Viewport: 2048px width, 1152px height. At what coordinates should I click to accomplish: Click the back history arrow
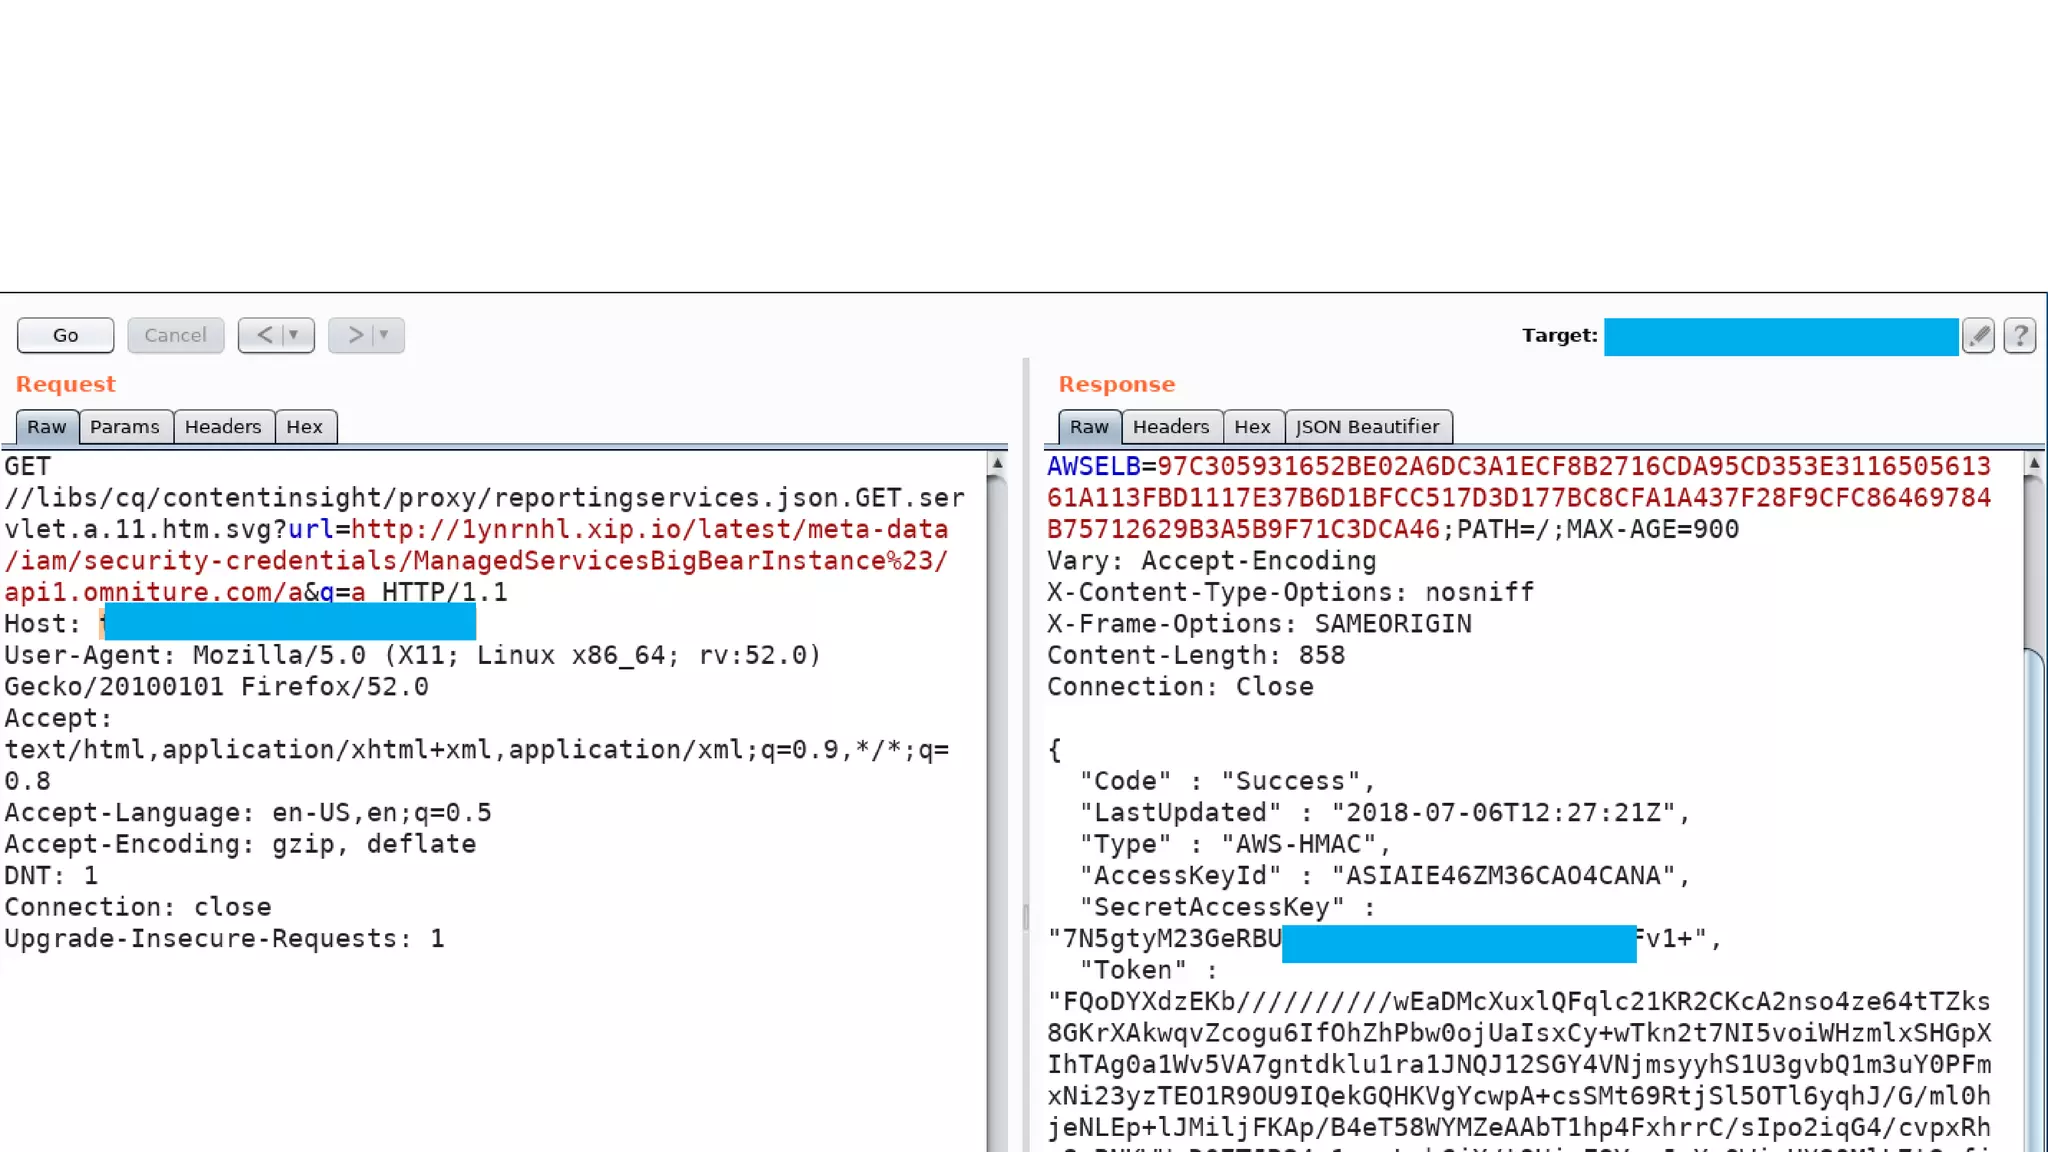pyautogui.click(x=264, y=335)
